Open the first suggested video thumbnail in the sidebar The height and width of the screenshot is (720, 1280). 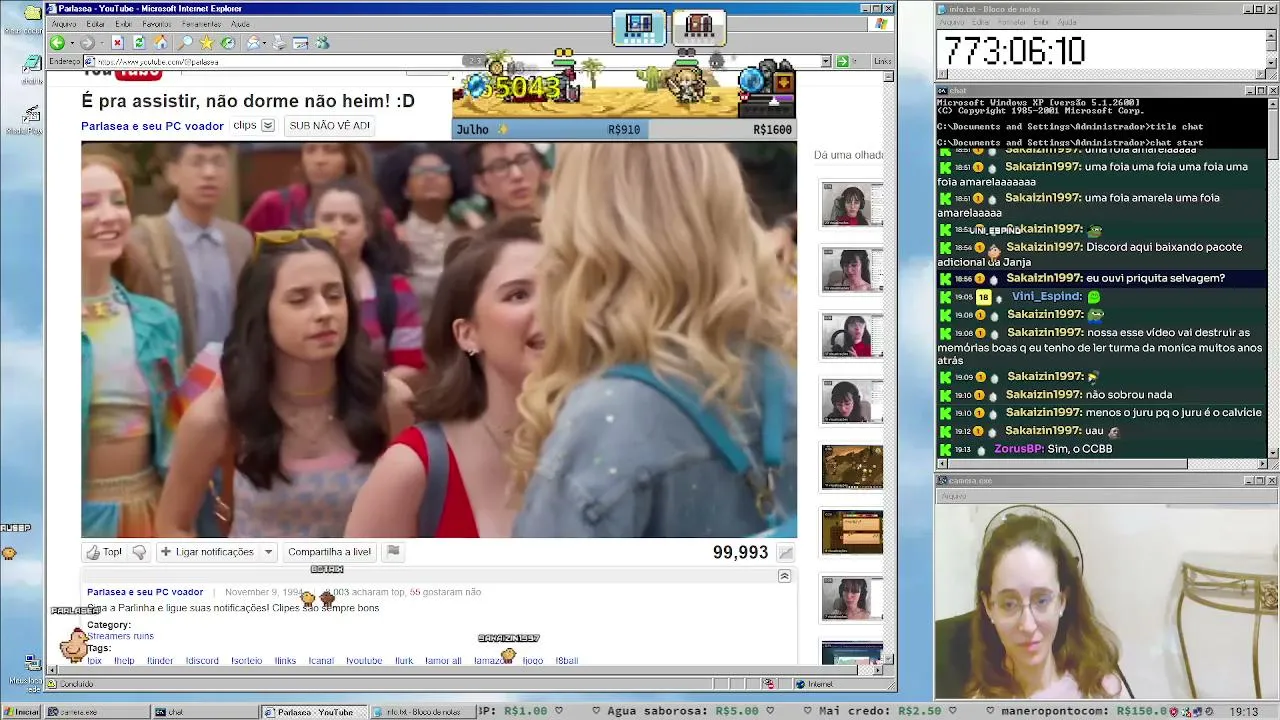click(852, 205)
